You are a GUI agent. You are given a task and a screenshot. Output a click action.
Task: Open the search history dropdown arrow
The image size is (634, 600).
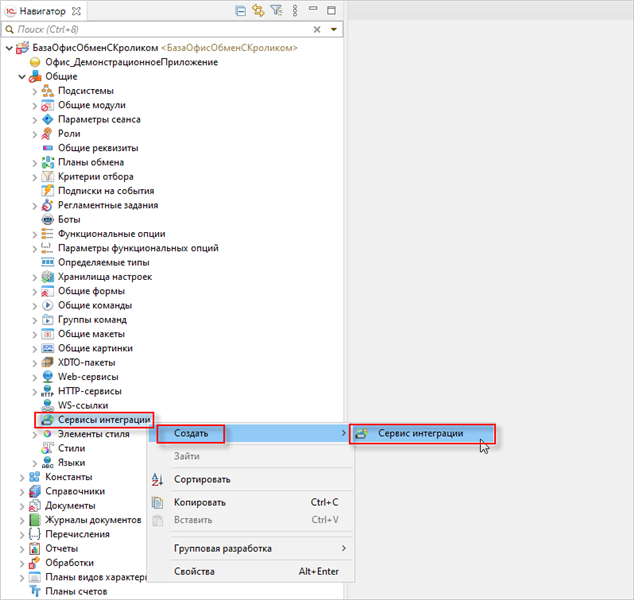[x=332, y=30]
